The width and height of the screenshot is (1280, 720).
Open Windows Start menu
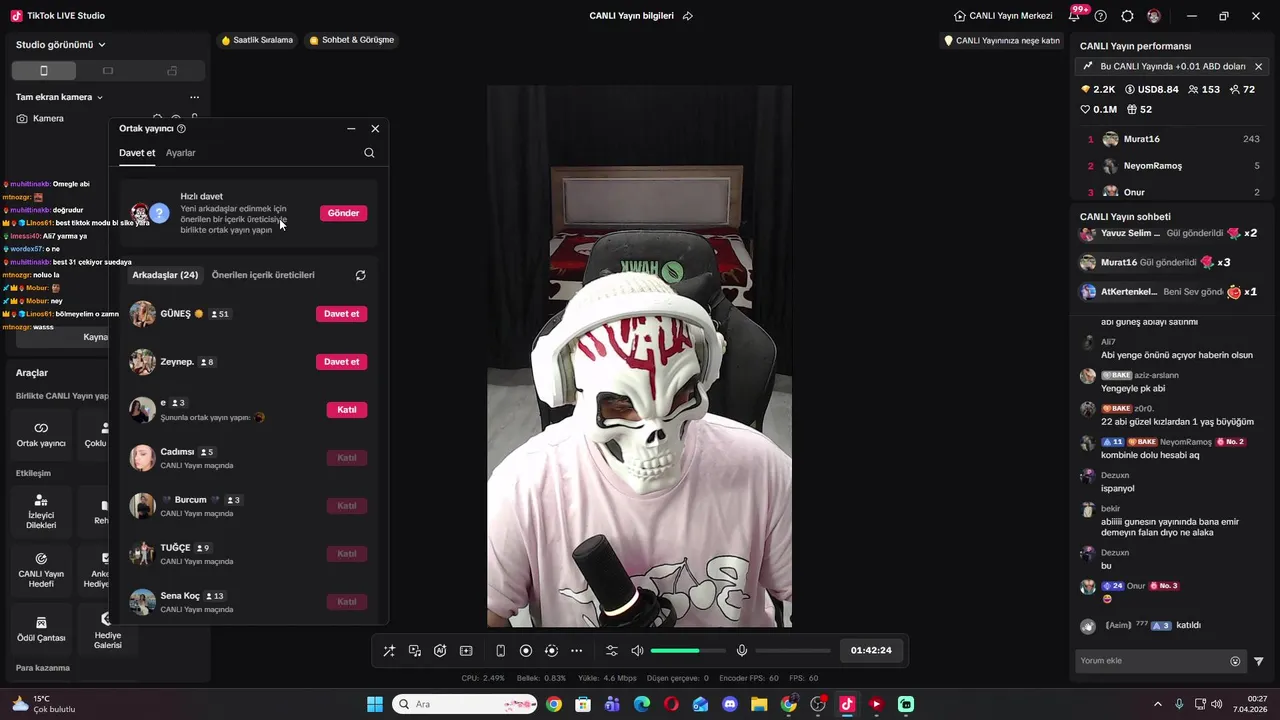(x=375, y=704)
